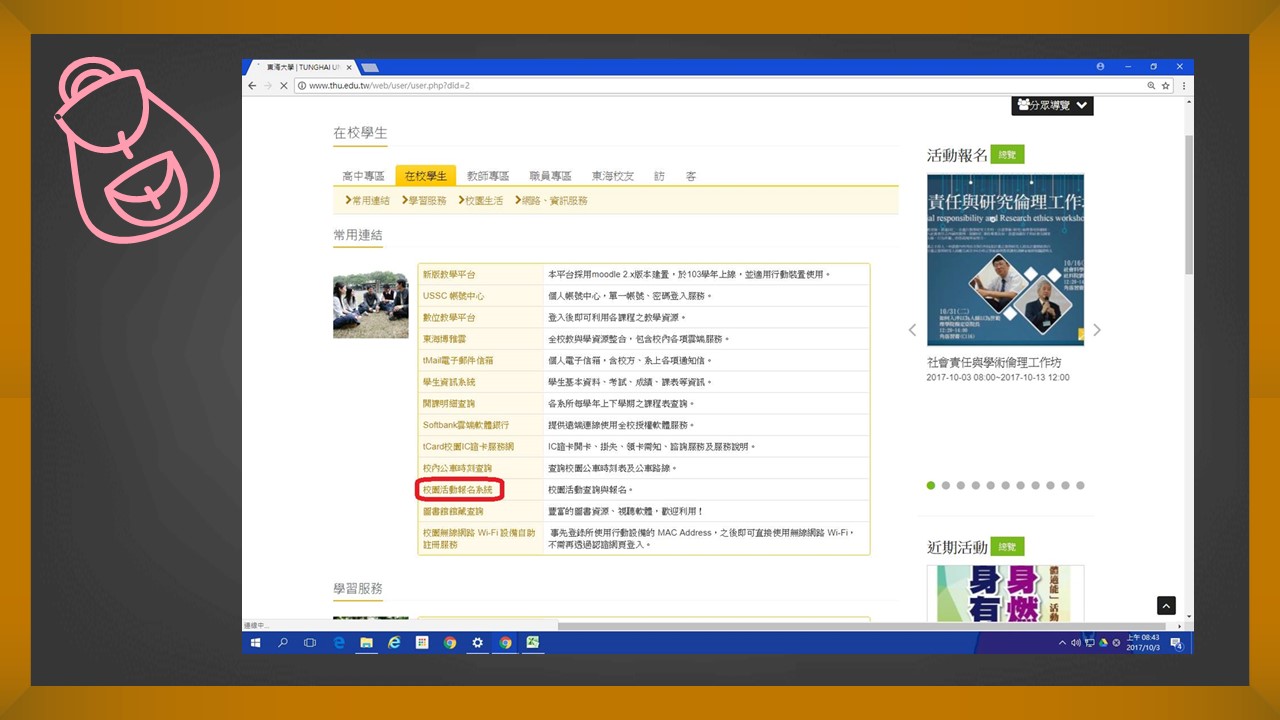Switch to the 東海校友 tab
Image resolution: width=1280 pixels, height=720 pixels.
pyautogui.click(x=612, y=176)
